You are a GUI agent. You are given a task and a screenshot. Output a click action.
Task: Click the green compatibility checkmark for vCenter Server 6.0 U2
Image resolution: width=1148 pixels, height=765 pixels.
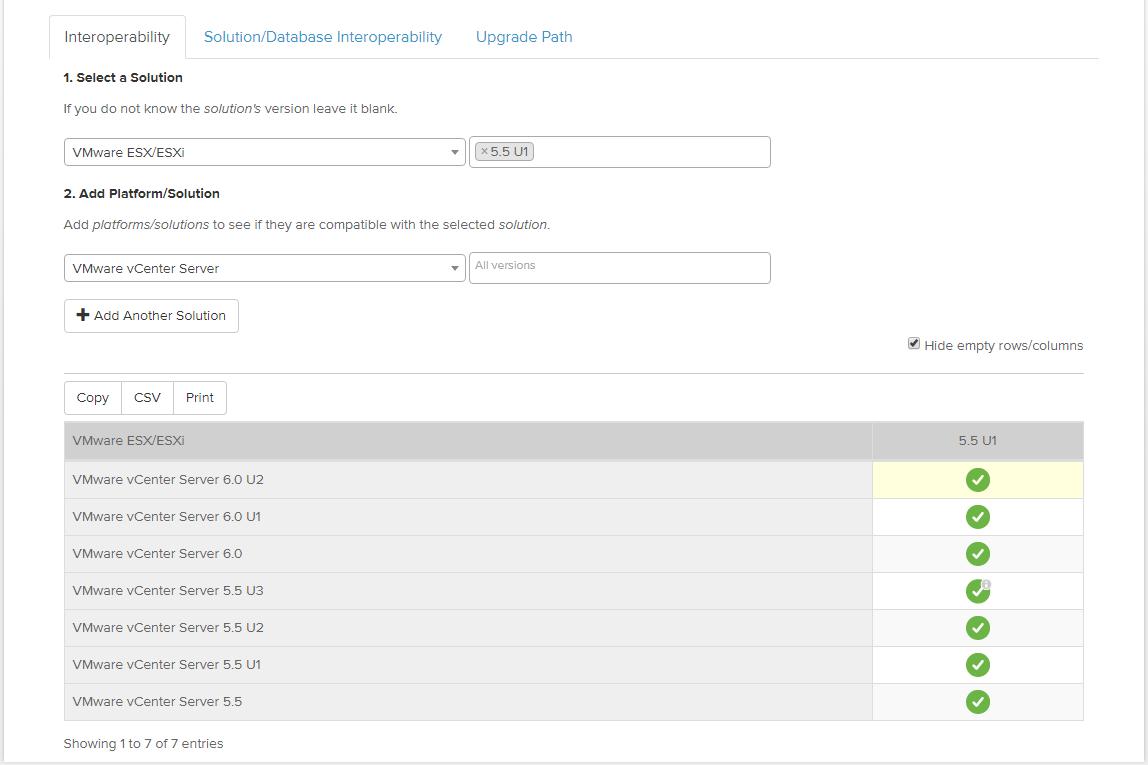977,480
